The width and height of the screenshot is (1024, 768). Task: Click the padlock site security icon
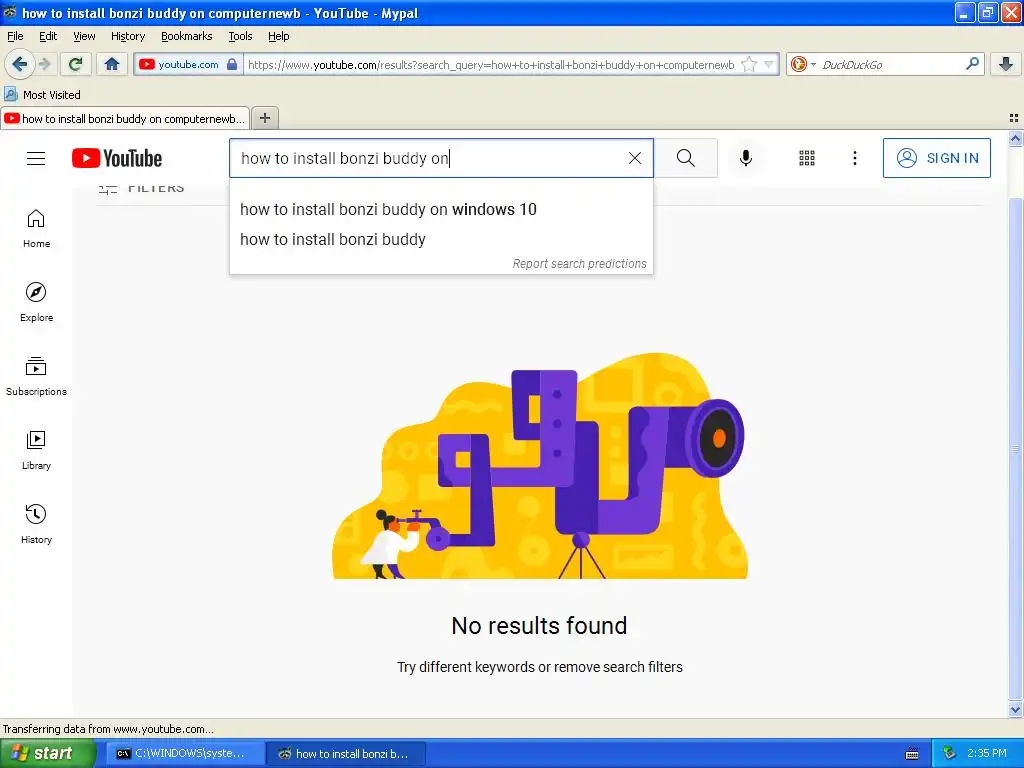pyautogui.click(x=232, y=64)
